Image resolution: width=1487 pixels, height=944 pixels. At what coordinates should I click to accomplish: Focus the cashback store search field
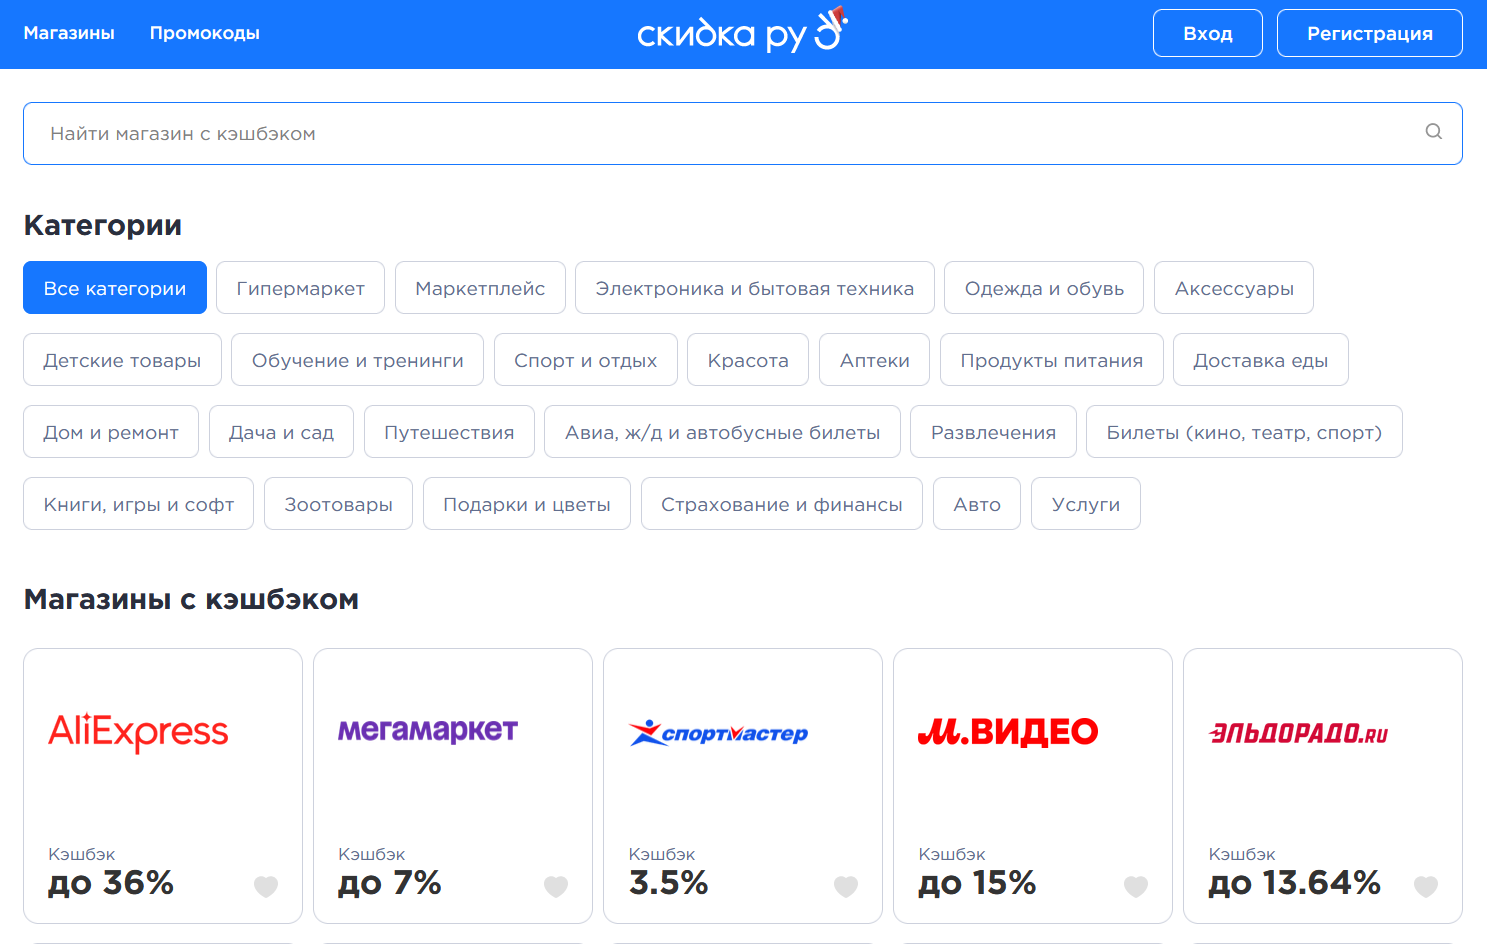743,133
